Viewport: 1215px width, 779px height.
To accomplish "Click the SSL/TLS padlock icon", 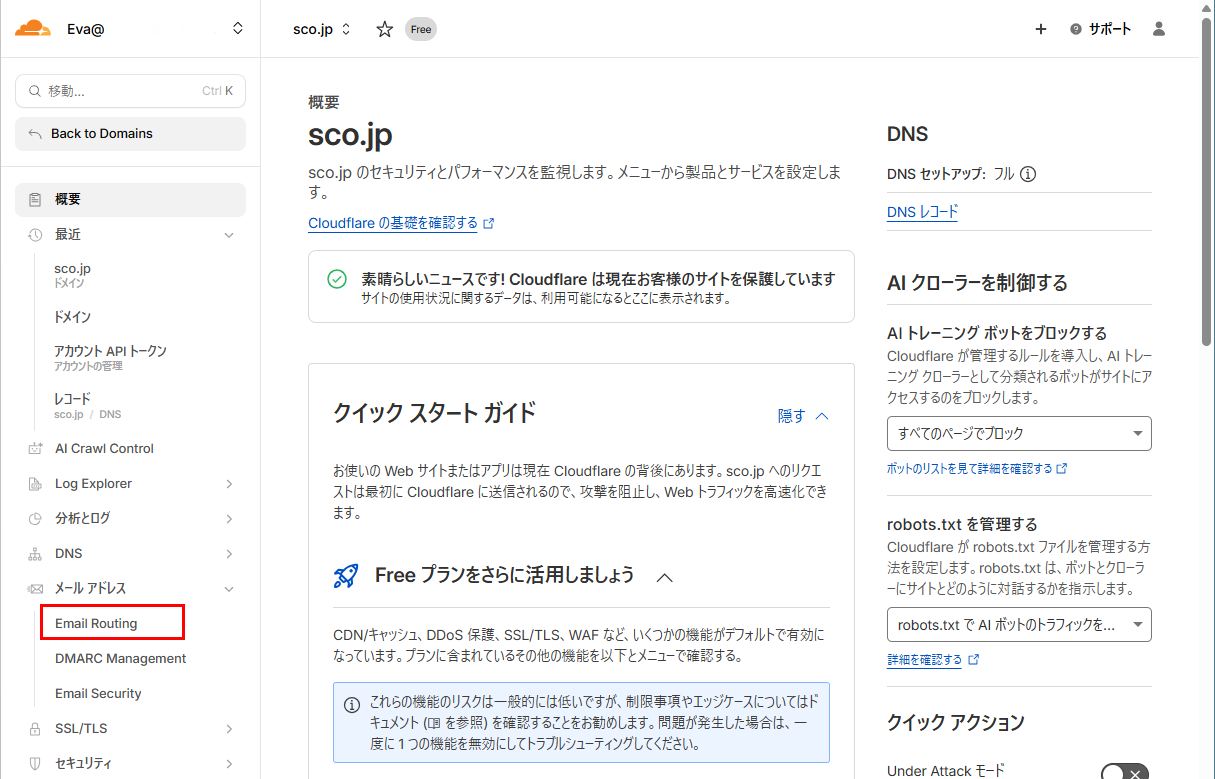I will 34,727.
